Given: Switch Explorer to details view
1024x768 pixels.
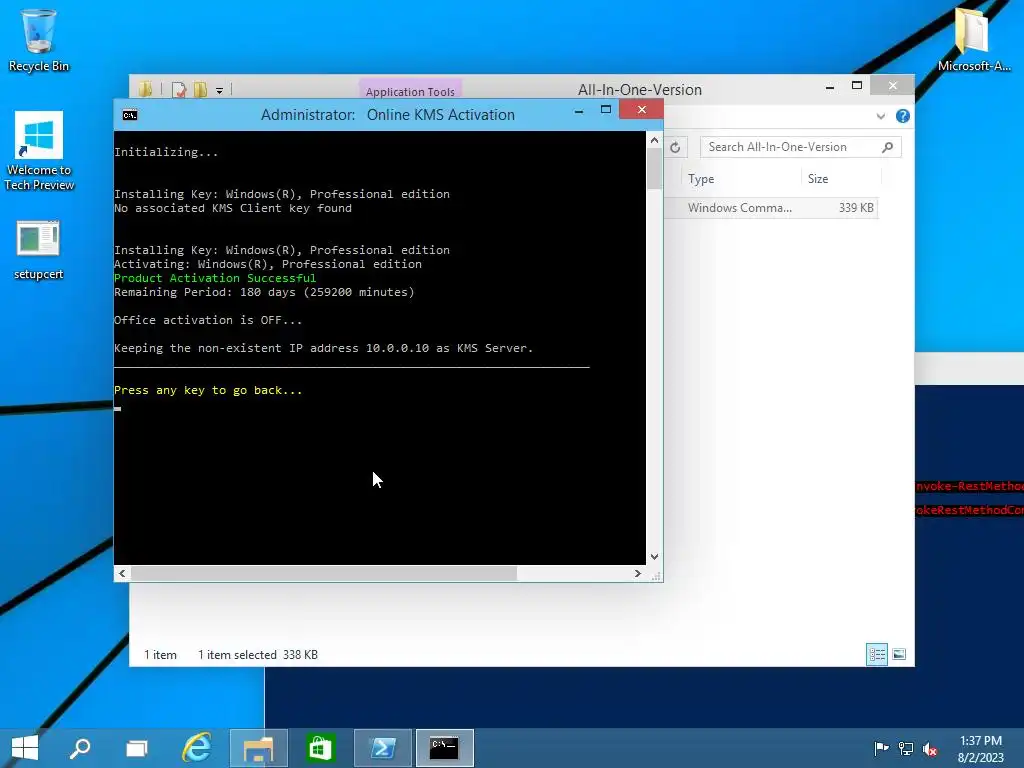Looking at the screenshot, I should pyautogui.click(x=877, y=654).
